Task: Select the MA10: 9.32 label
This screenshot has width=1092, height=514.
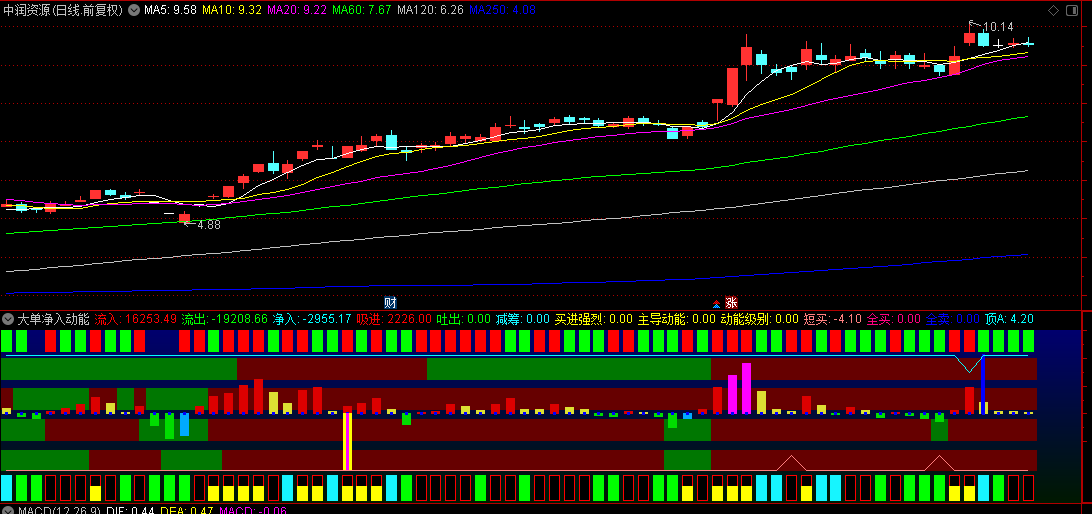Action: coord(231,10)
